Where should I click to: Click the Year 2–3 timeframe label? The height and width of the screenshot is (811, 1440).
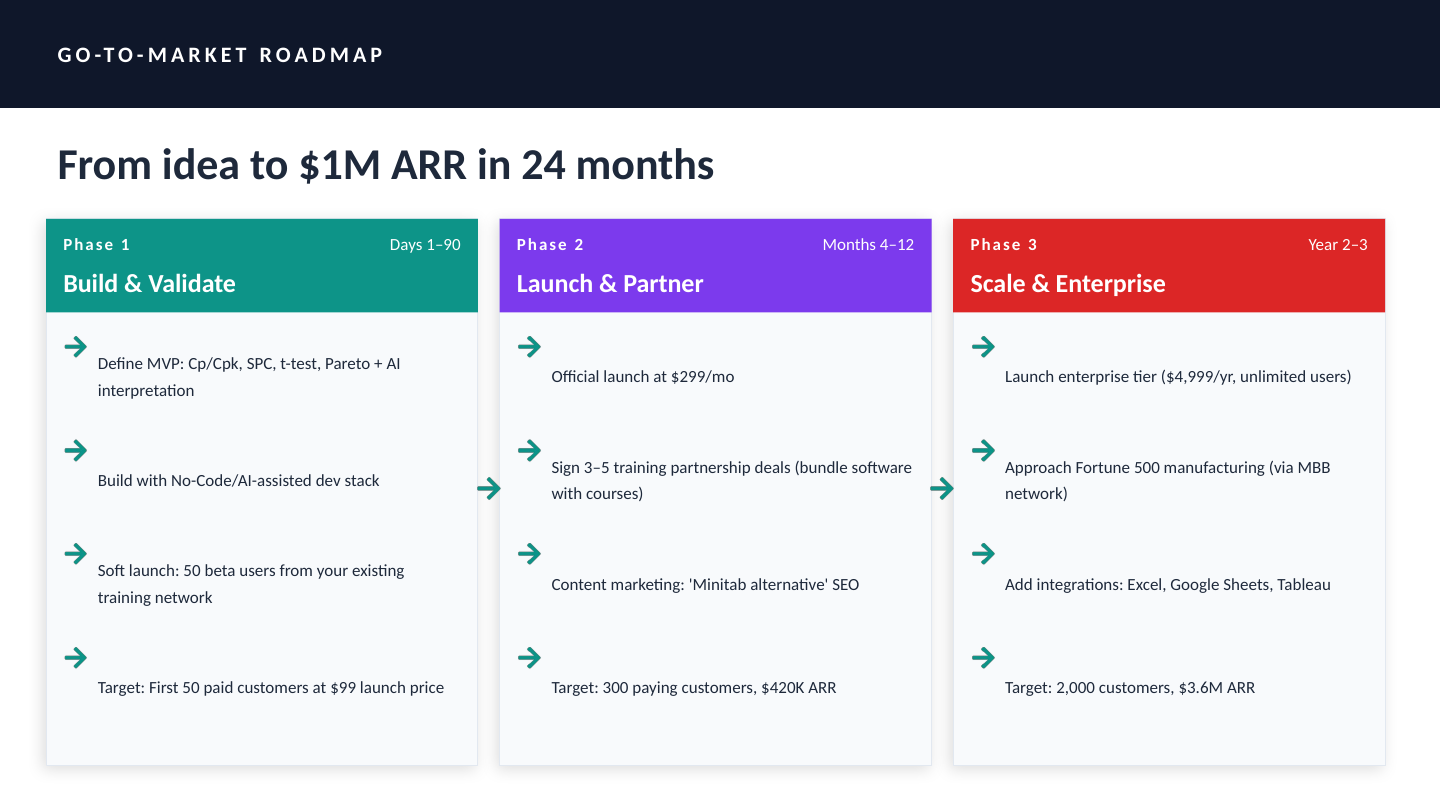coord(1337,245)
